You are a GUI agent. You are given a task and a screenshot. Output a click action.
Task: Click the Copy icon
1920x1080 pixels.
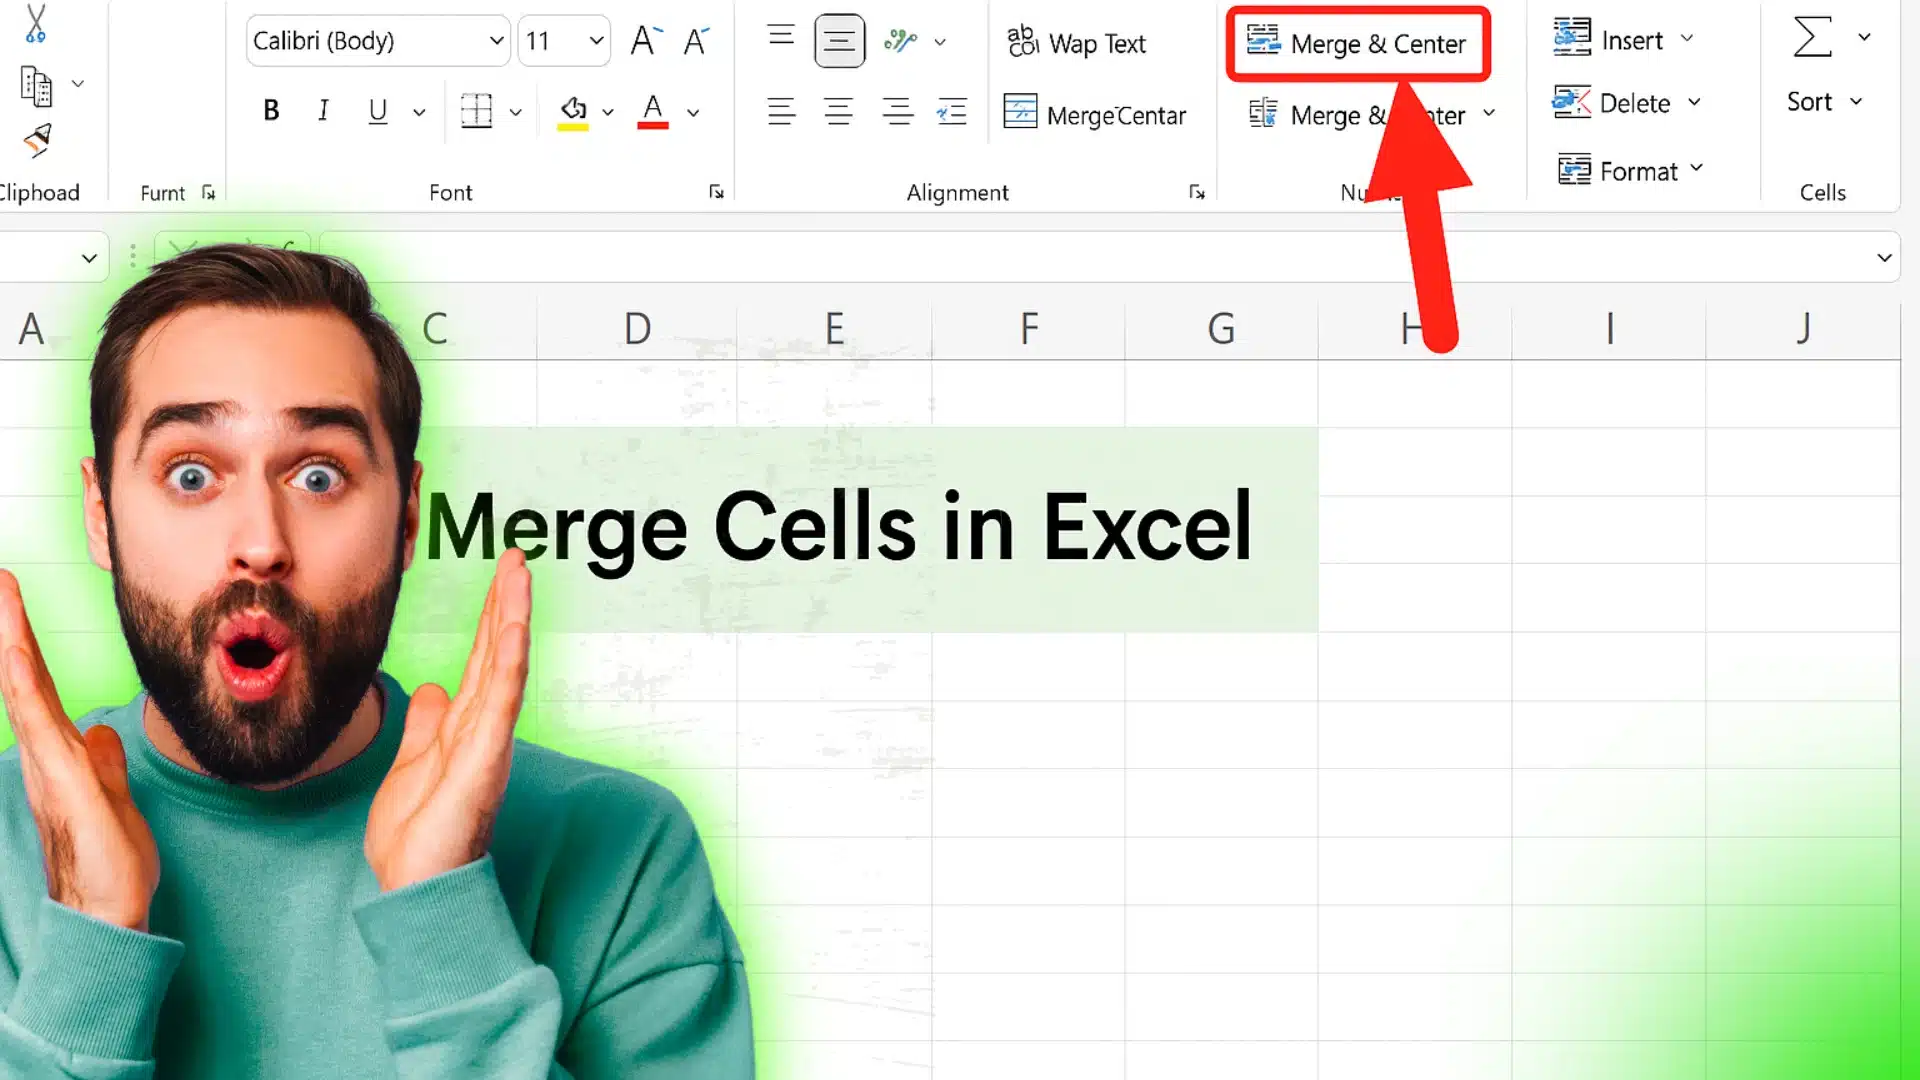point(36,86)
